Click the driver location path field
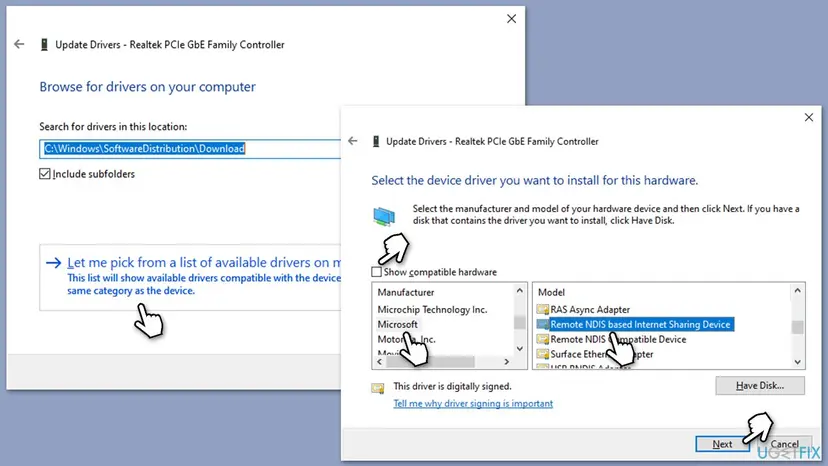The width and height of the screenshot is (828, 466). click(190, 148)
